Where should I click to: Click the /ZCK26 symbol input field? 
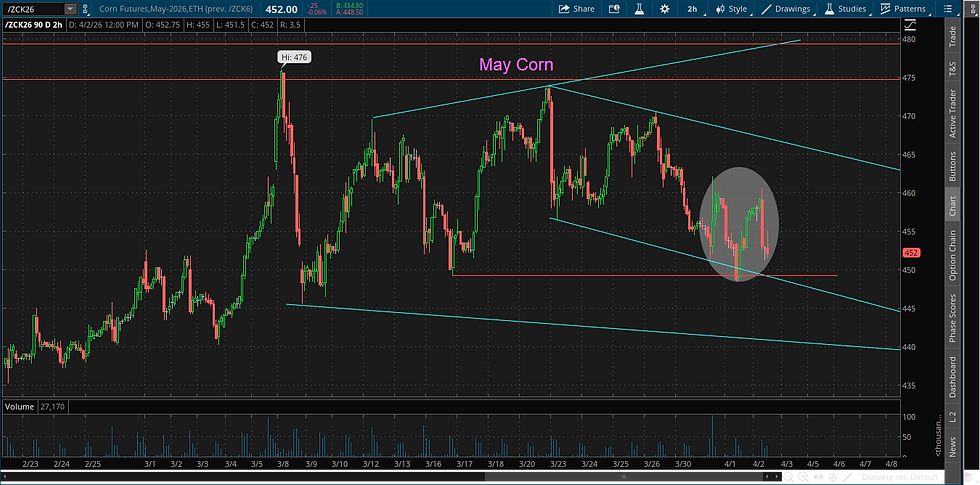[x=33, y=9]
